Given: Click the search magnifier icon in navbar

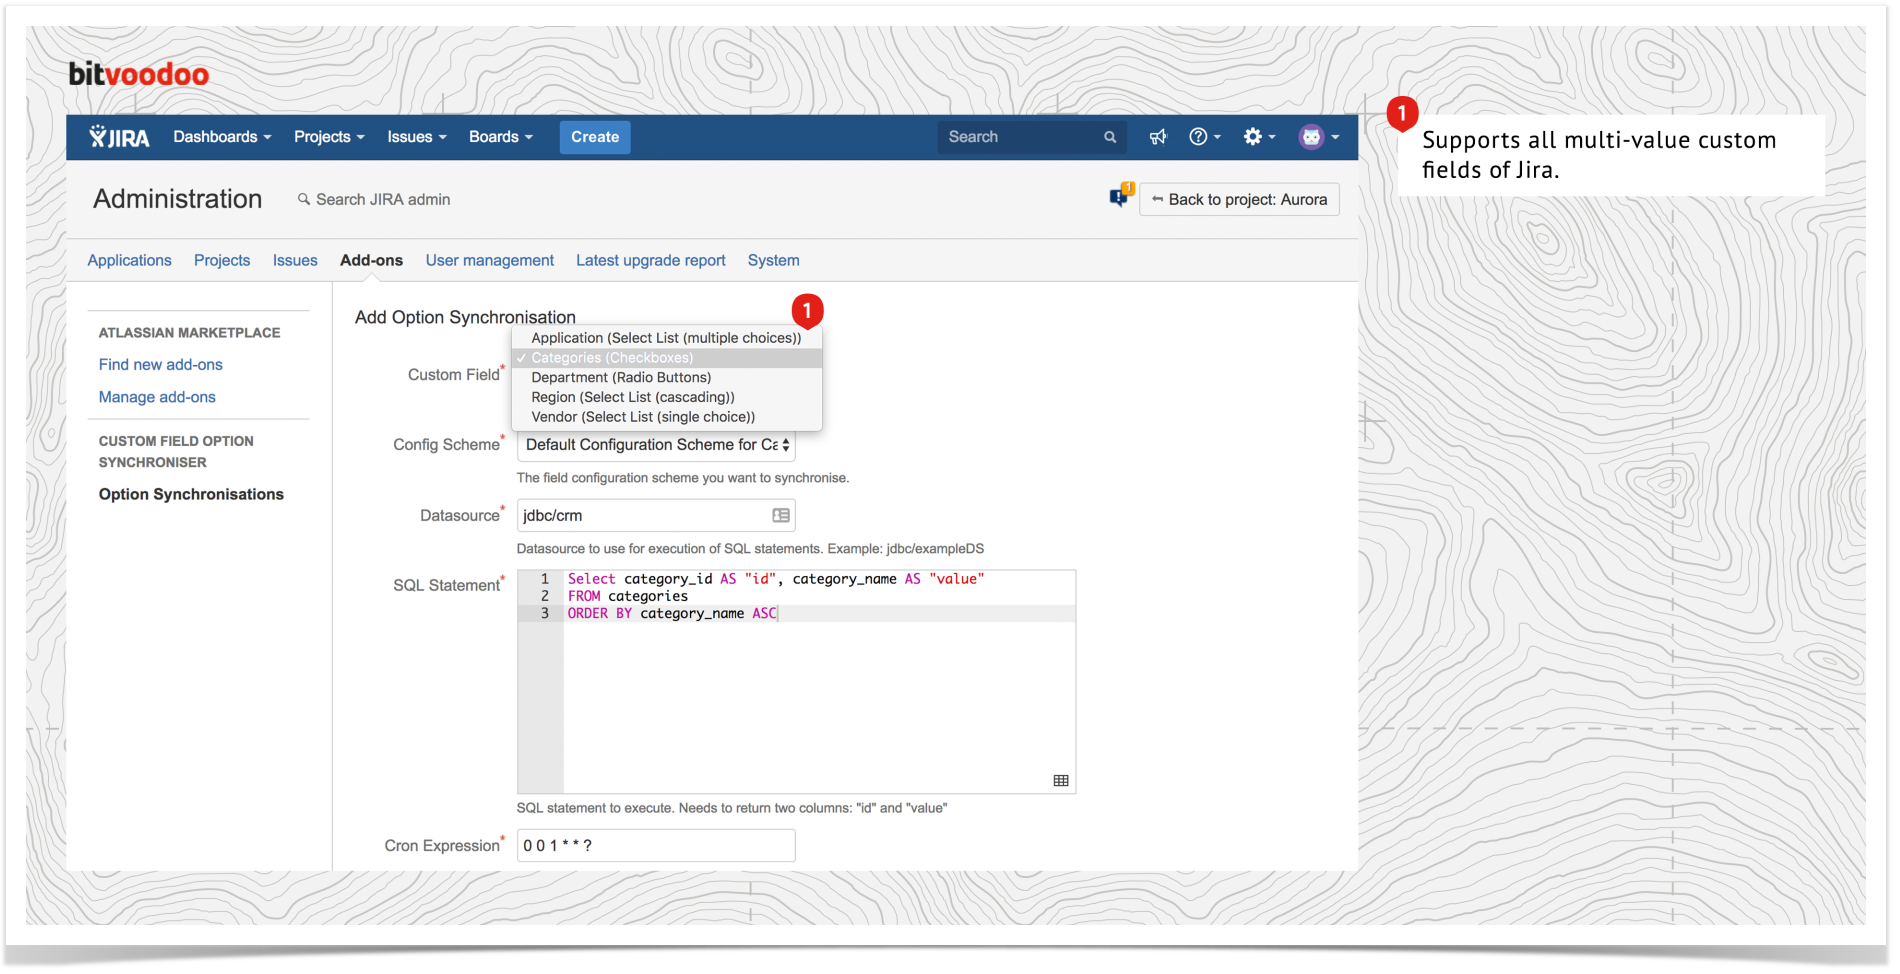Looking at the screenshot, I should (1109, 137).
